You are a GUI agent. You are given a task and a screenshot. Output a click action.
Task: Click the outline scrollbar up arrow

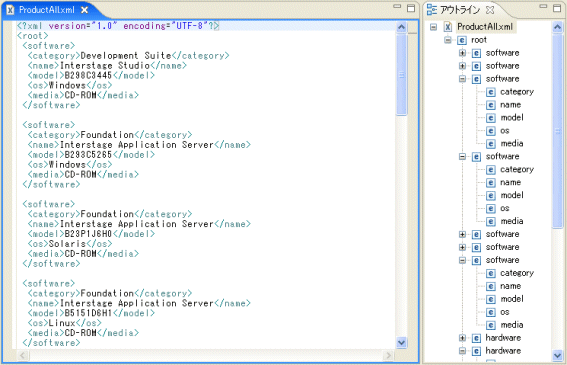point(557,27)
